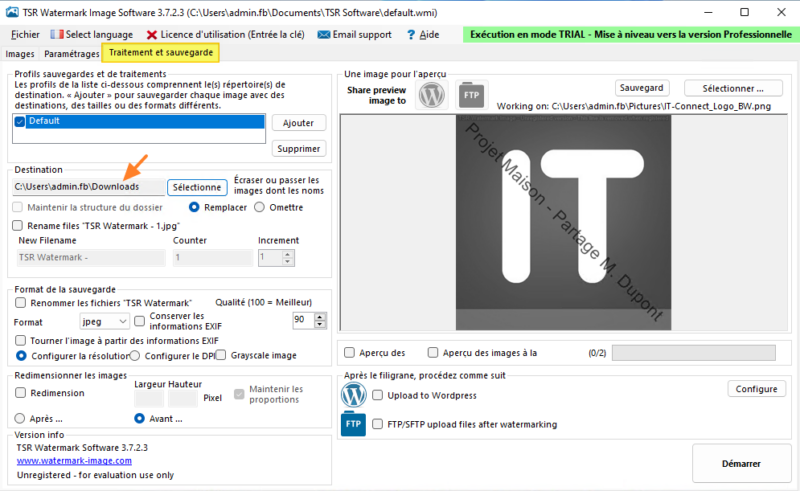Share preview via grey WordPress icon
The image size is (800, 491).
click(x=432, y=95)
